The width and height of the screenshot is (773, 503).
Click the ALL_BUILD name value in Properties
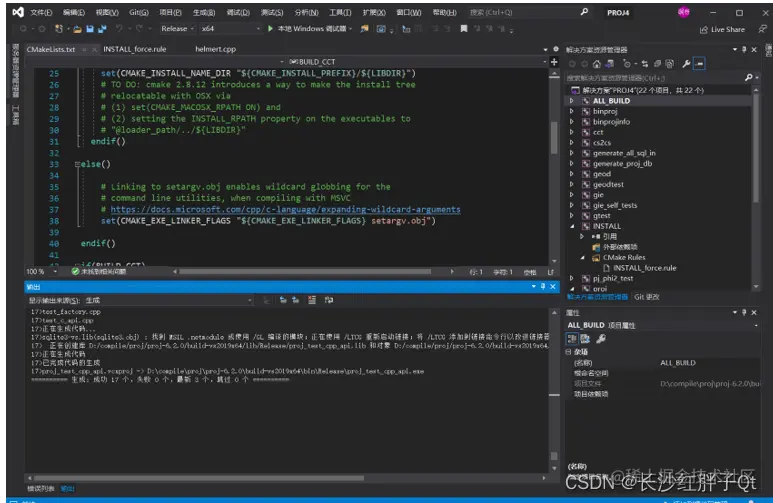678,363
